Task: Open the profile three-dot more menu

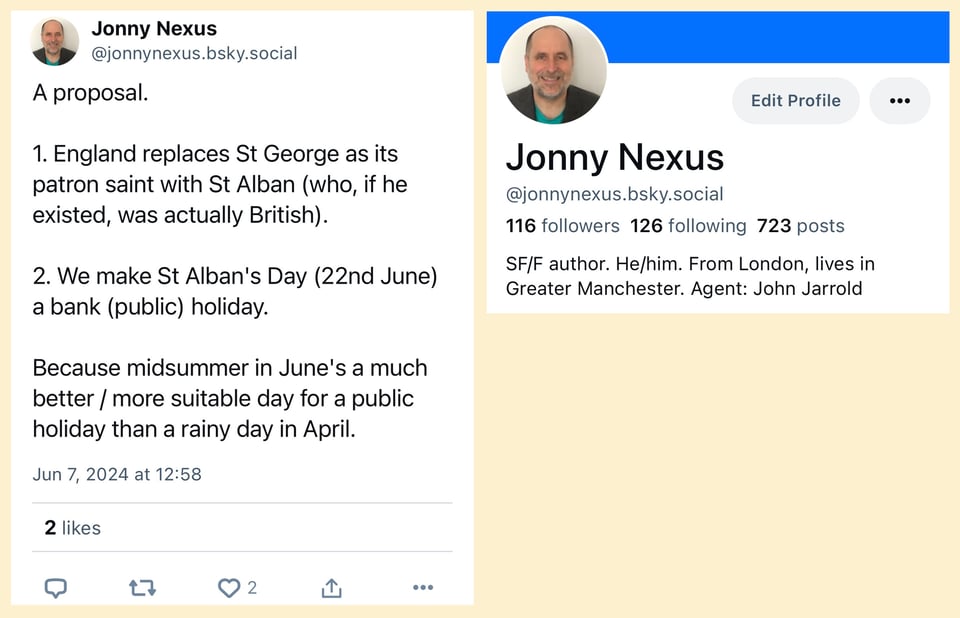Action: (x=899, y=100)
